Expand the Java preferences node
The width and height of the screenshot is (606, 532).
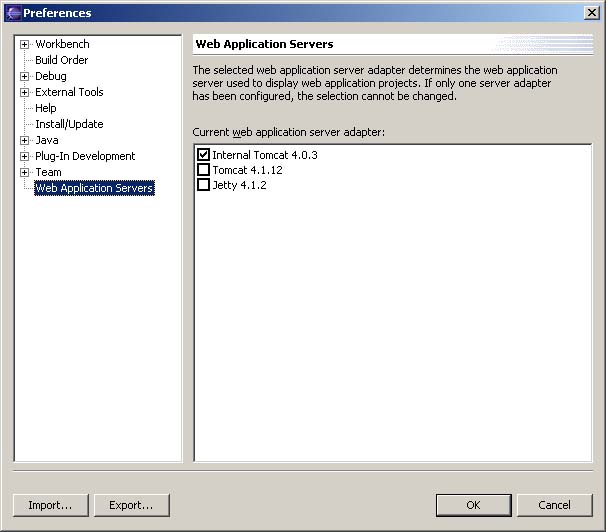(x=24, y=140)
